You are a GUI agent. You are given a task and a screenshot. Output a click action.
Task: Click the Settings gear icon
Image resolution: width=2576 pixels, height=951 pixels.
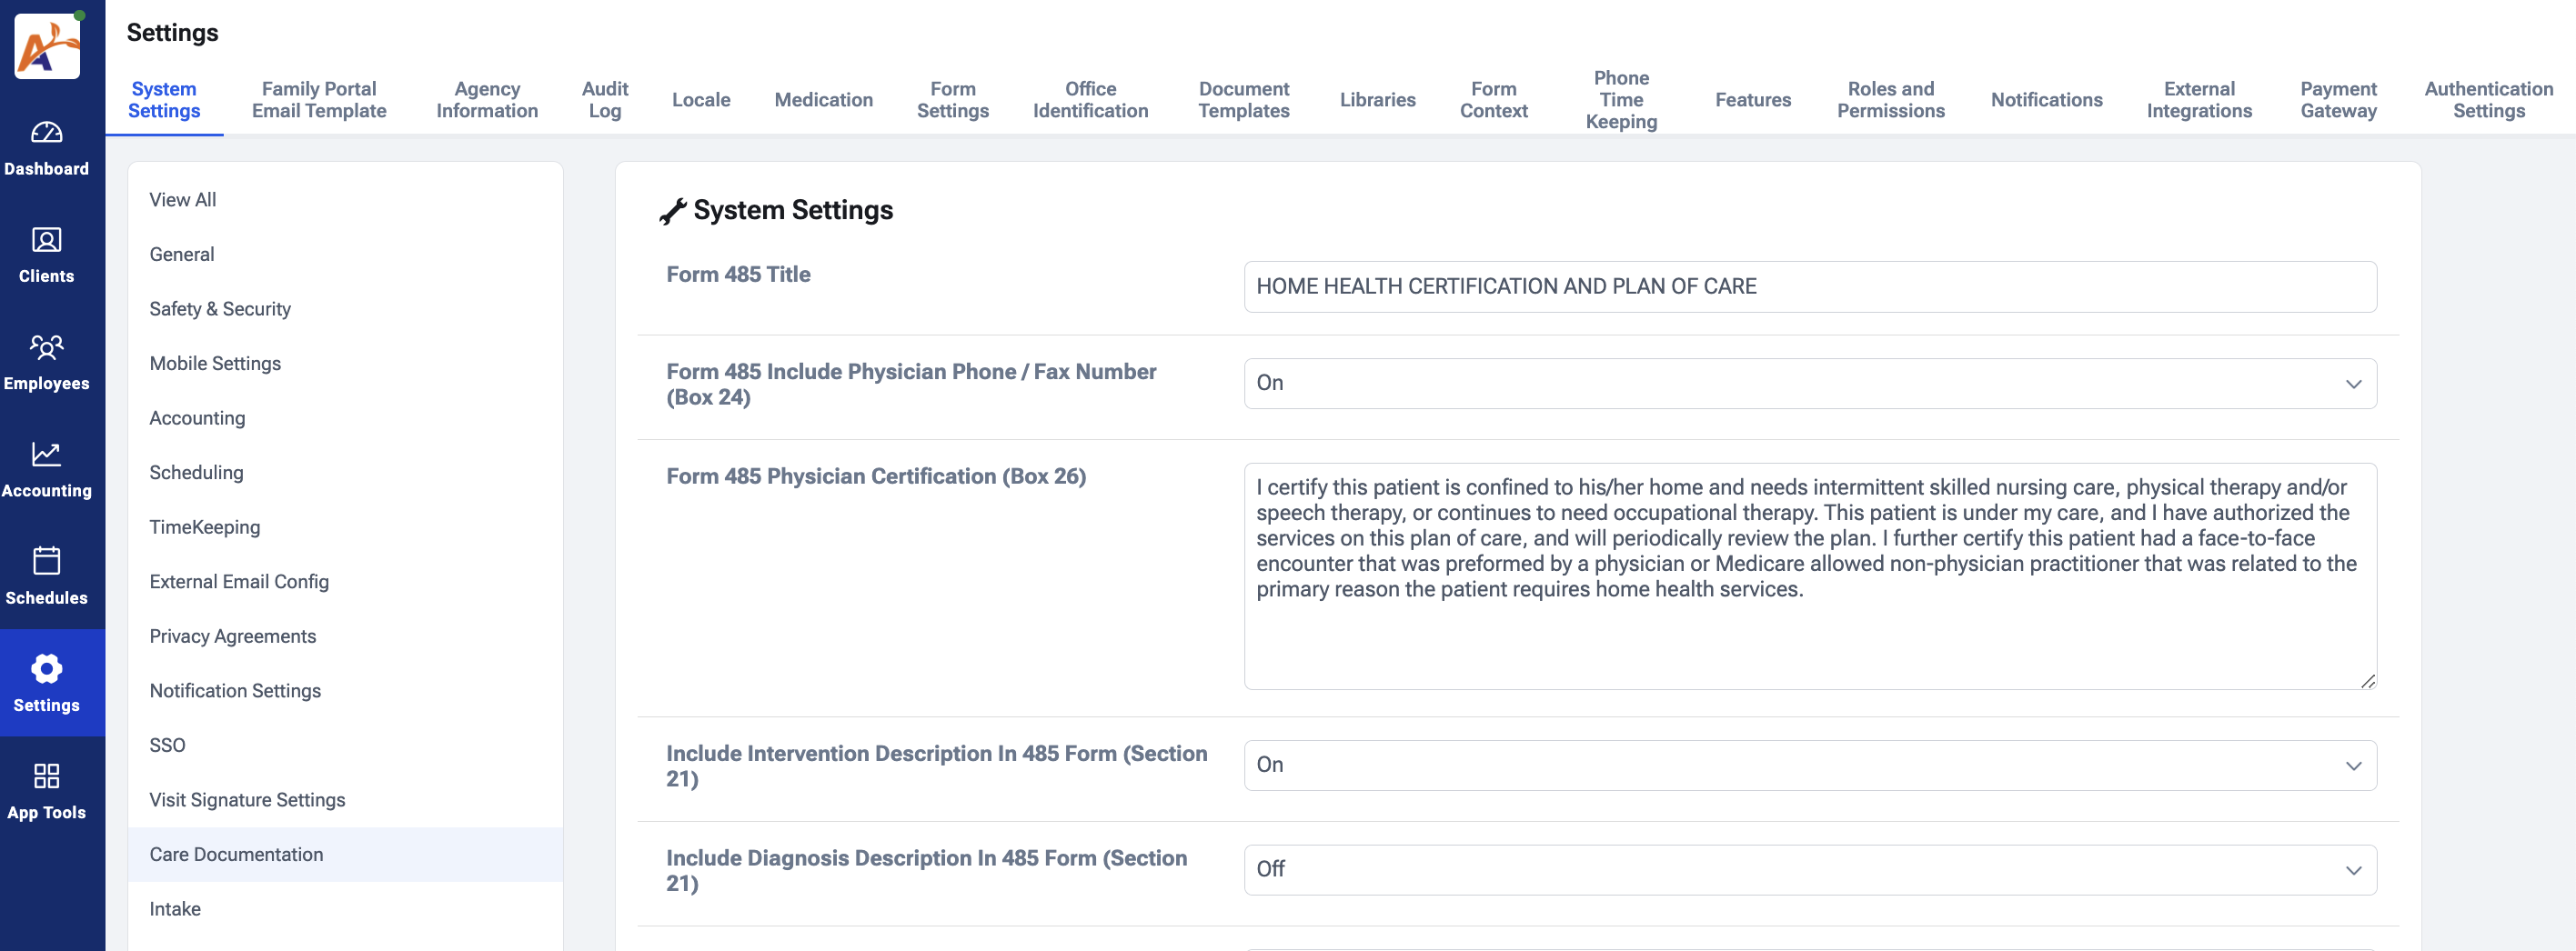46,668
